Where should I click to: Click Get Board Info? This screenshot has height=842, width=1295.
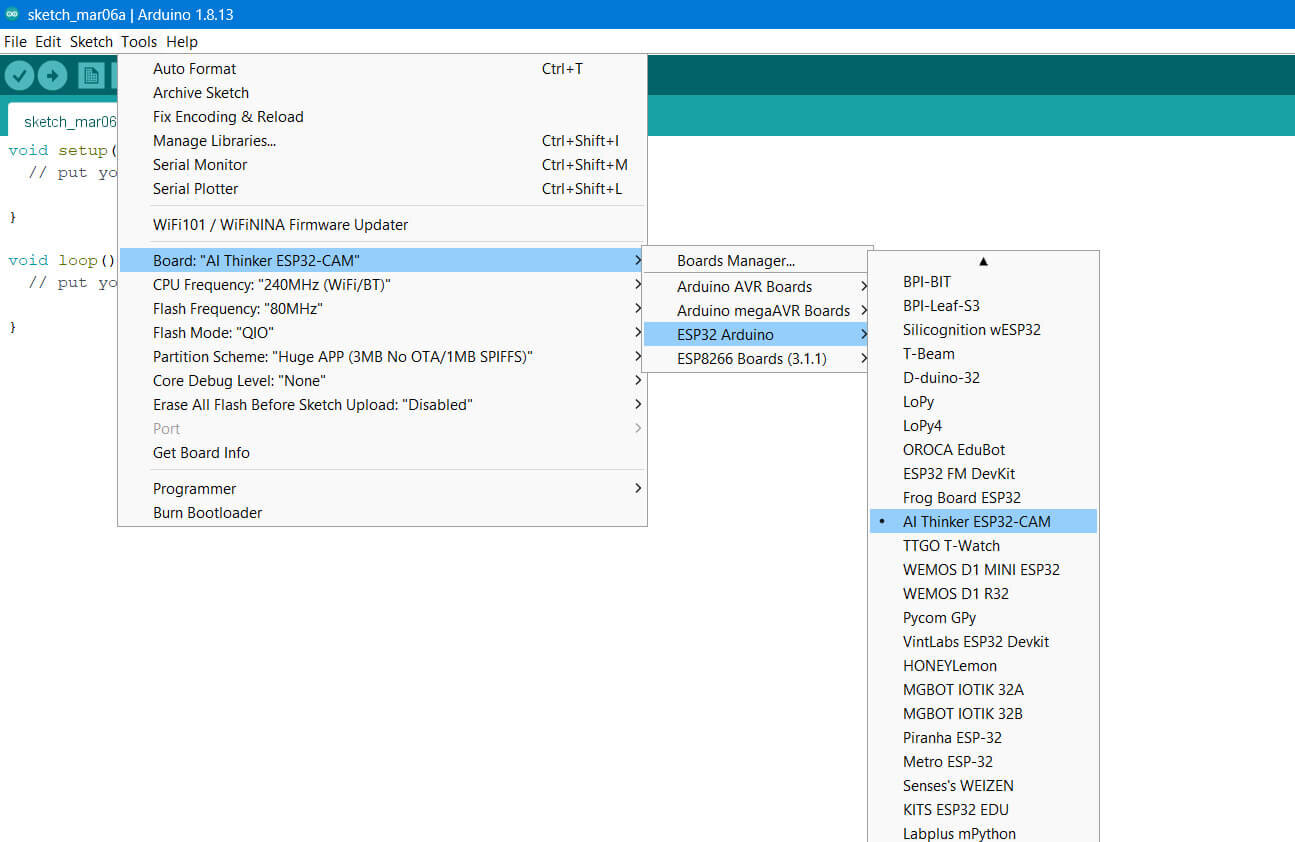pyautogui.click(x=201, y=452)
